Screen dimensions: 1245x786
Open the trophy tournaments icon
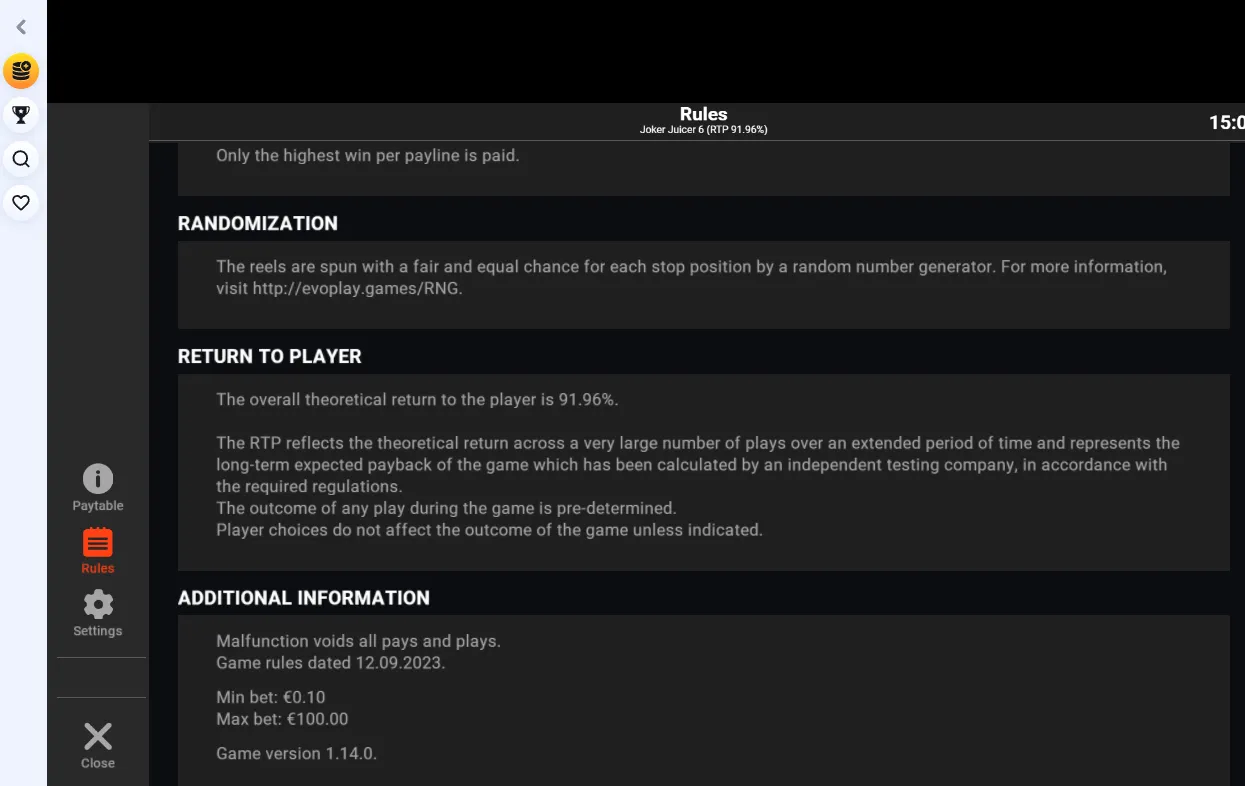[21, 115]
